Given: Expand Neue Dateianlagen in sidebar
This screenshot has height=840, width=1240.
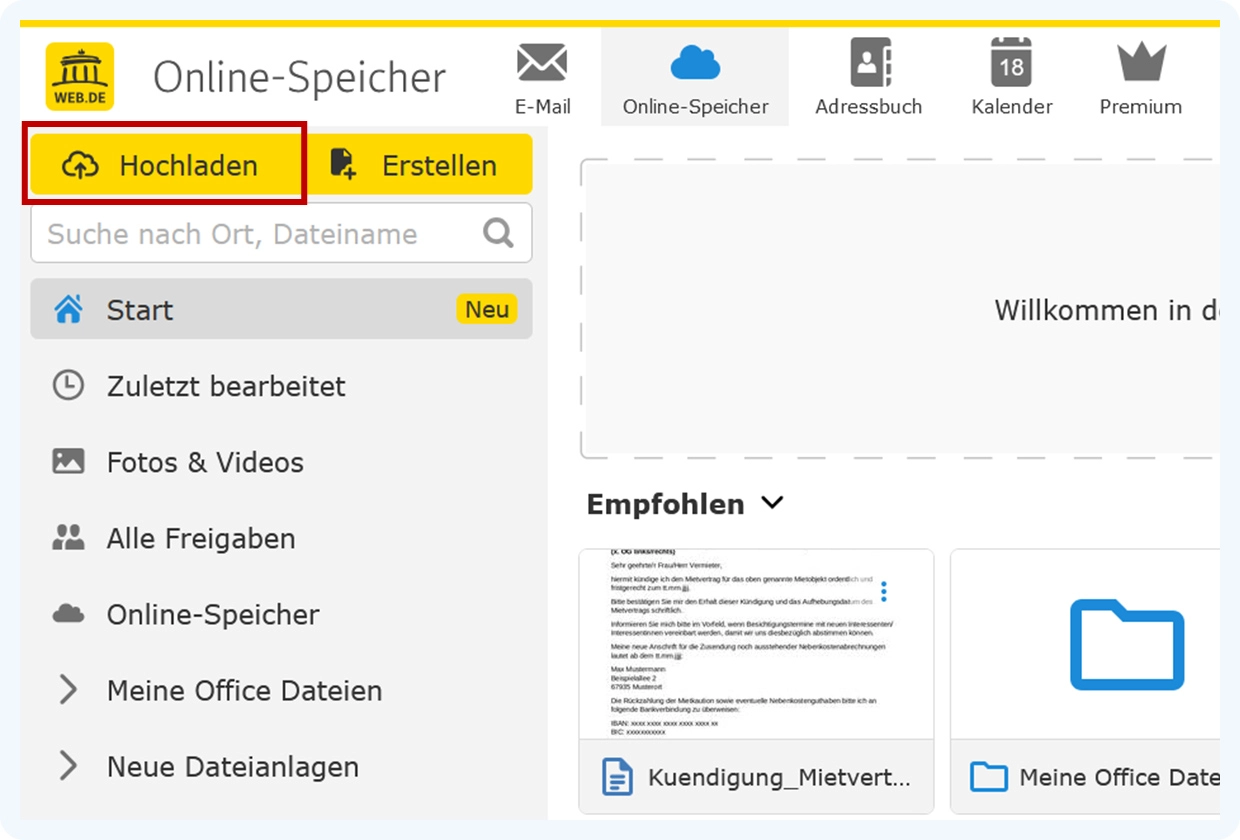Looking at the screenshot, I should tap(69, 766).
